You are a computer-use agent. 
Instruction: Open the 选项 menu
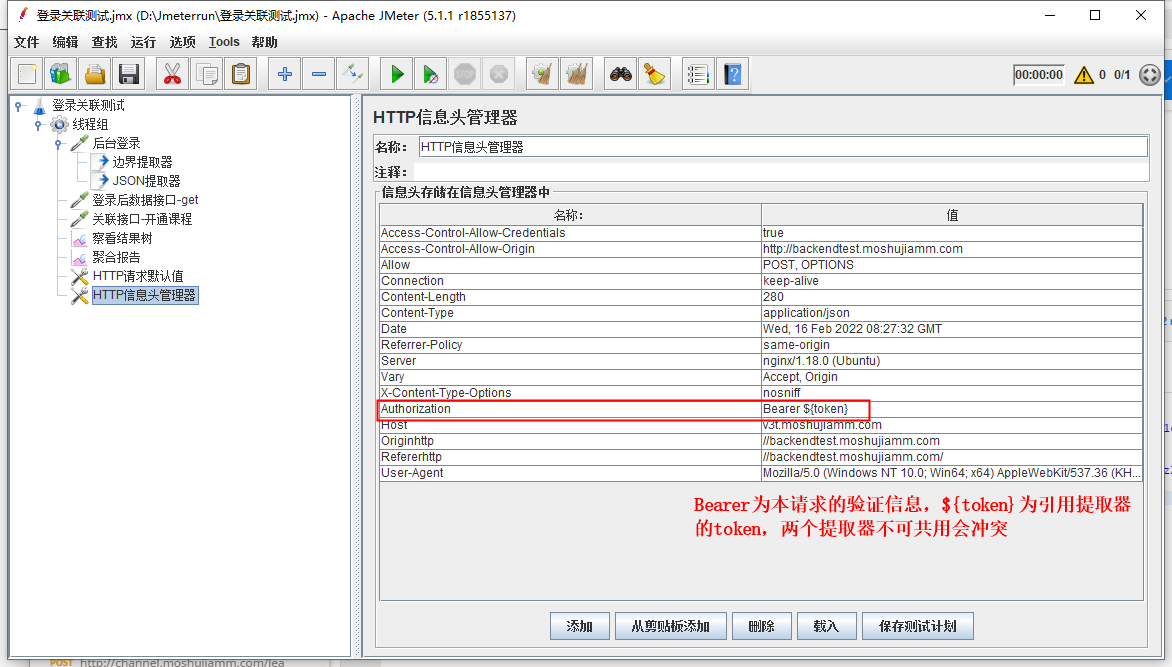tap(182, 42)
